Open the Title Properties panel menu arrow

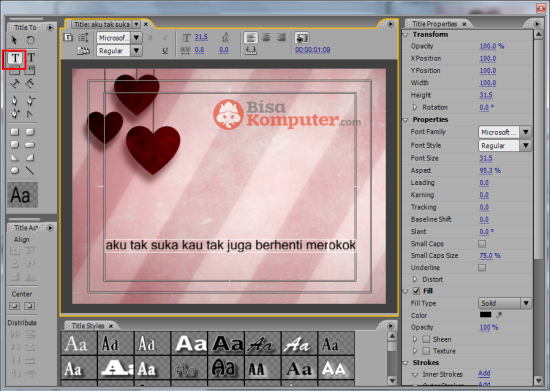tap(537, 24)
